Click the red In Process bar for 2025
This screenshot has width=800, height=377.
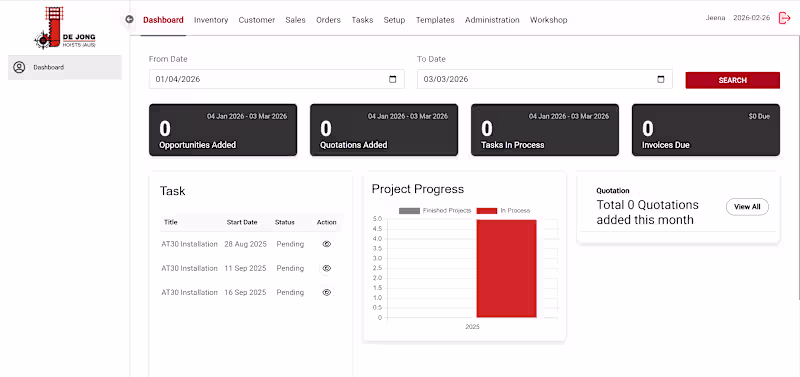pyautogui.click(x=506, y=268)
